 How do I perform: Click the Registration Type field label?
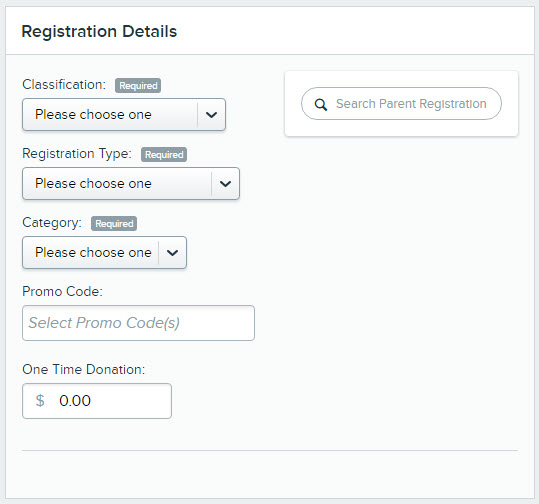click(x=77, y=154)
